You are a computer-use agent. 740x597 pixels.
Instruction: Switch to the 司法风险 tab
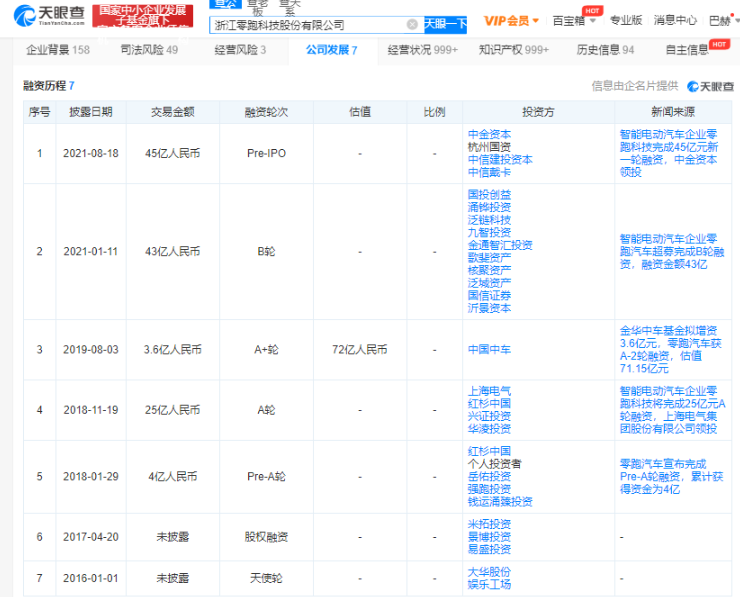coord(149,49)
